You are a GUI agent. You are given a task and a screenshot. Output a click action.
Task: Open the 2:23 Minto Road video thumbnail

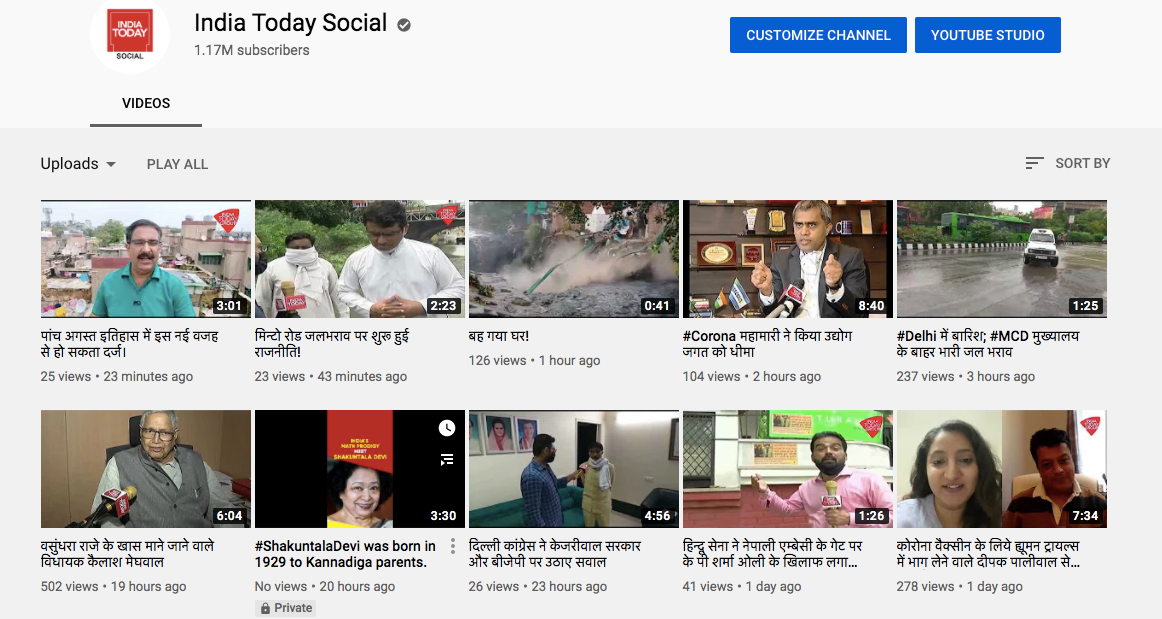pyautogui.click(x=359, y=259)
